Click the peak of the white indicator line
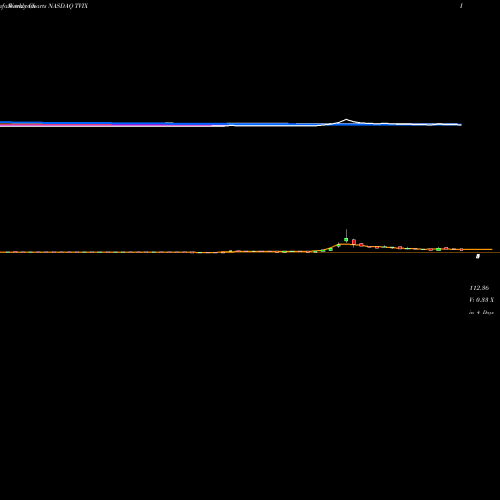 click(346, 119)
